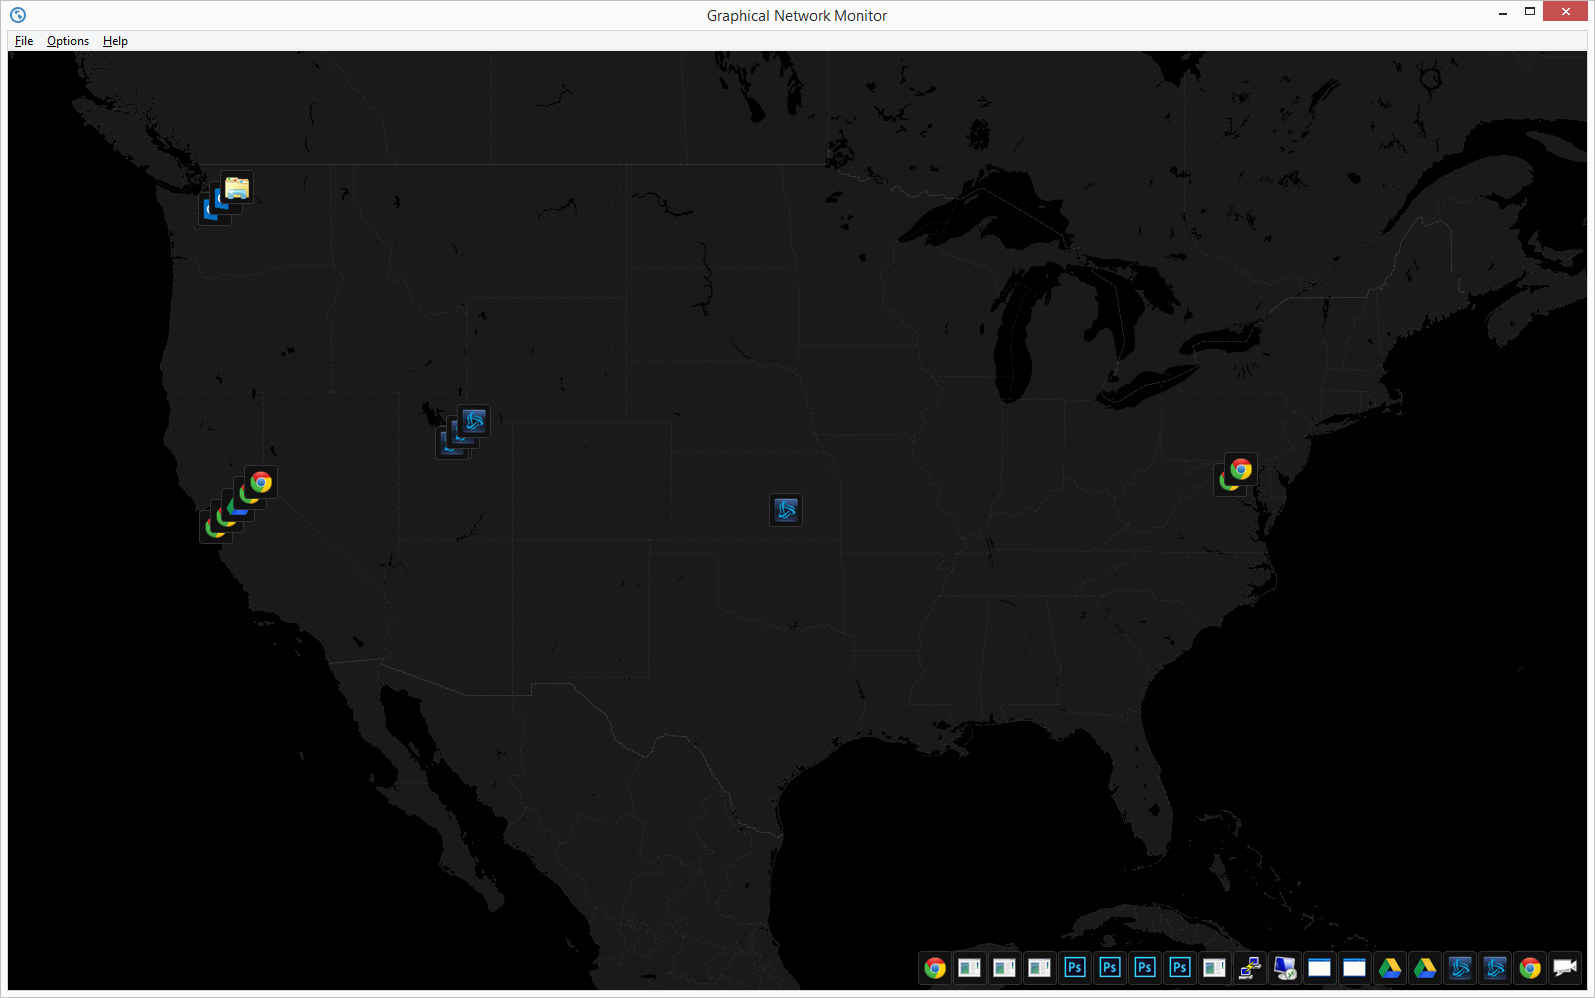
Task: Select the first Photoshop icon in the bottom strip
Action: (1075, 967)
